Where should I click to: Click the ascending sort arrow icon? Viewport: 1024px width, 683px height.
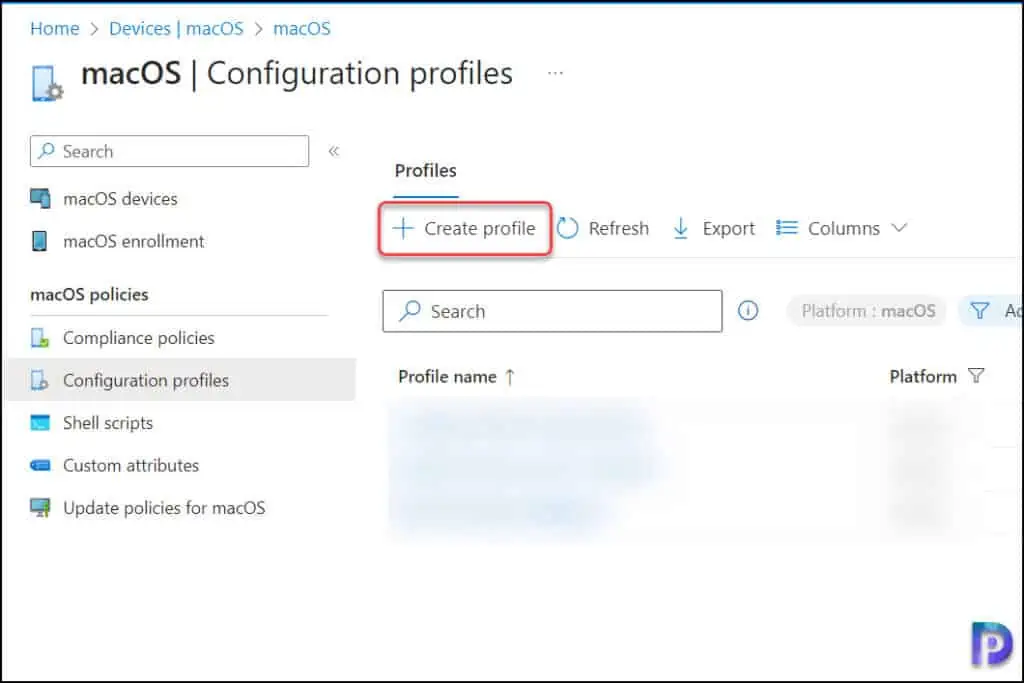510,377
